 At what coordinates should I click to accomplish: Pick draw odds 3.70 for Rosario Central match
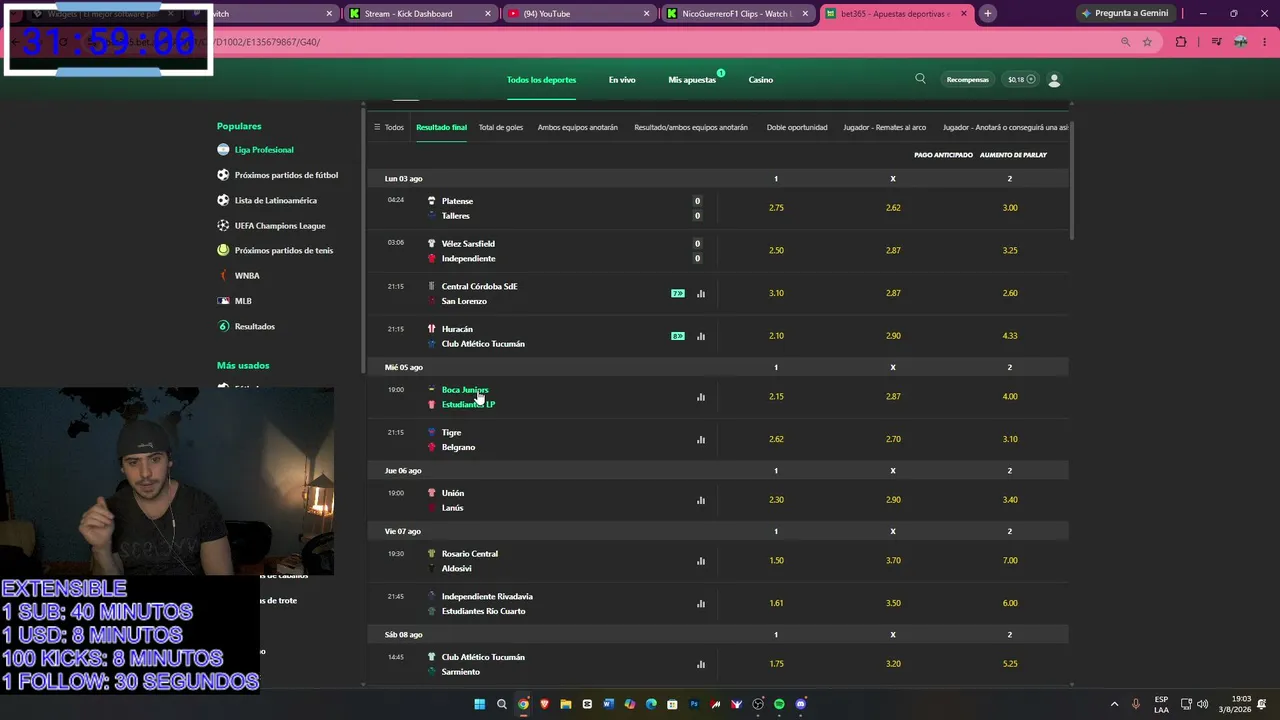(893, 561)
